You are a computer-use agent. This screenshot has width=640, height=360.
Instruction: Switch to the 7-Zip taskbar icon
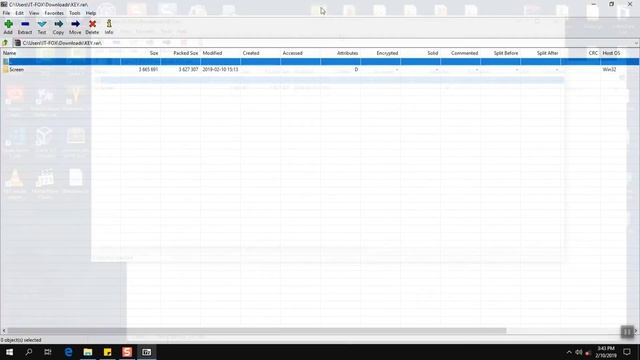tap(147, 352)
